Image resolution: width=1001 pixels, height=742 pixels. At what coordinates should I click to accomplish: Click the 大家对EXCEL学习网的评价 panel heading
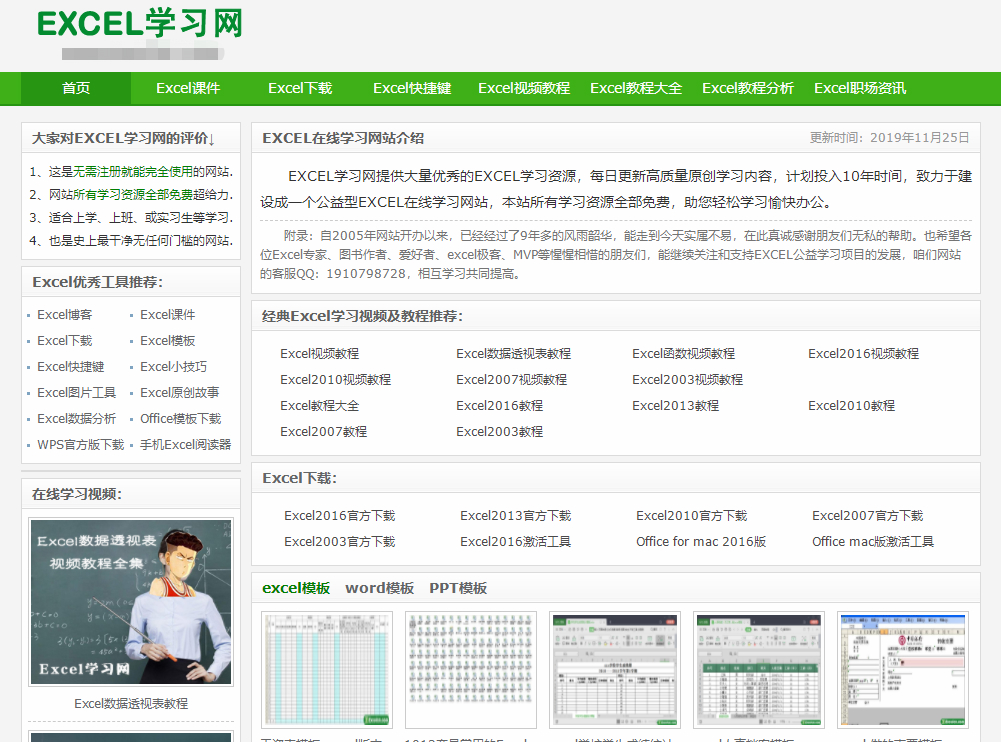[123, 139]
